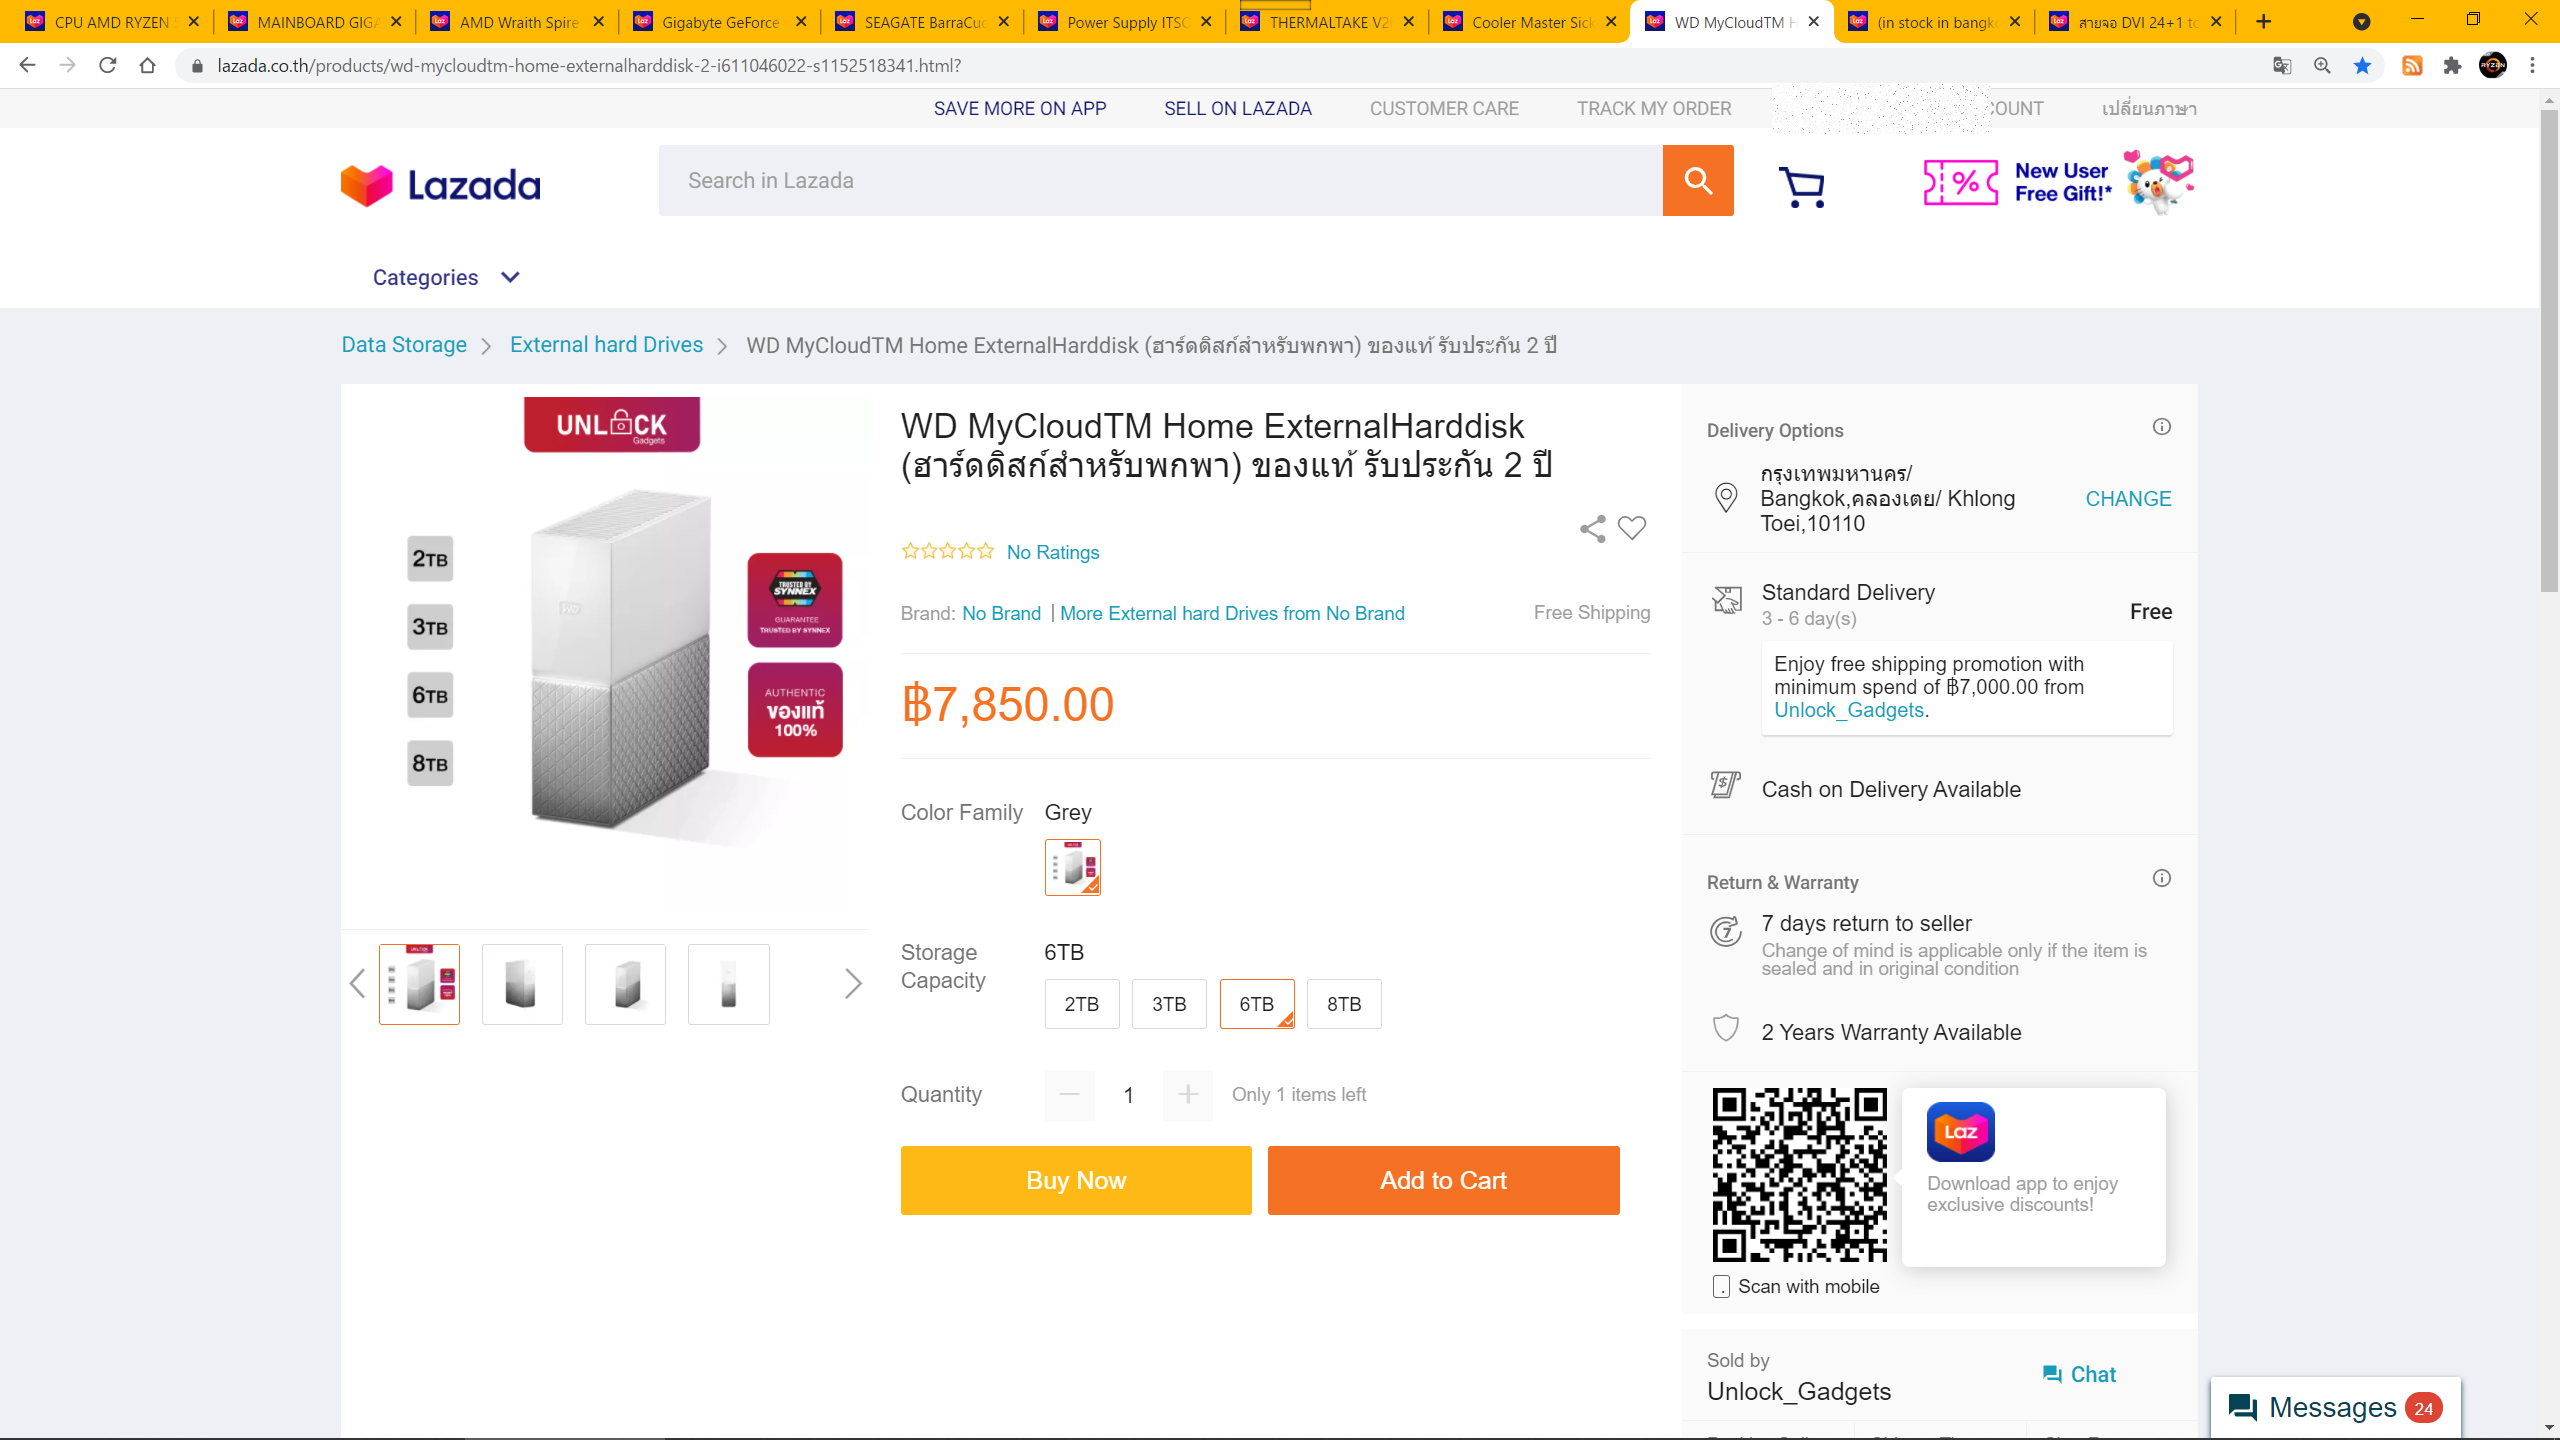Click the home button in toolbar
This screenshot has width=2560, height=1440.
coord(148,66)
